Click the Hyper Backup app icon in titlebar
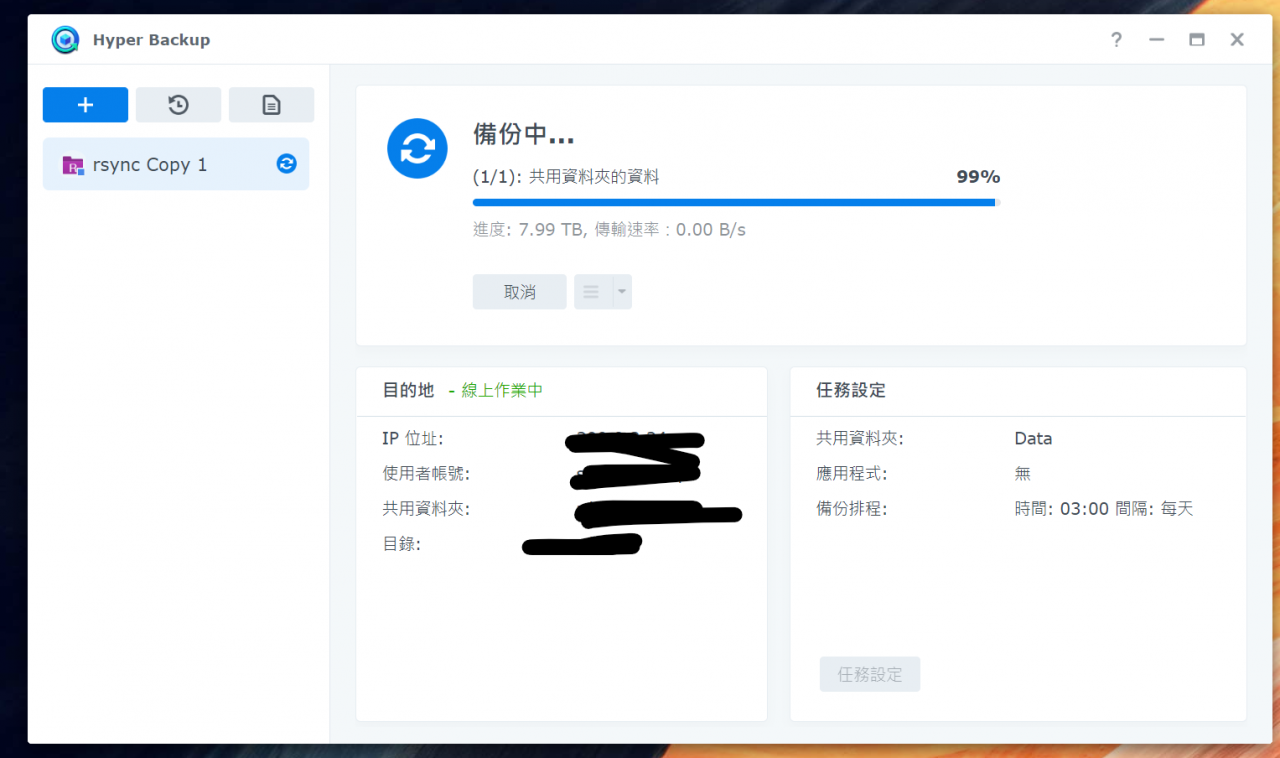This screenshot has height=758, width=1280. tap(64, 39)
